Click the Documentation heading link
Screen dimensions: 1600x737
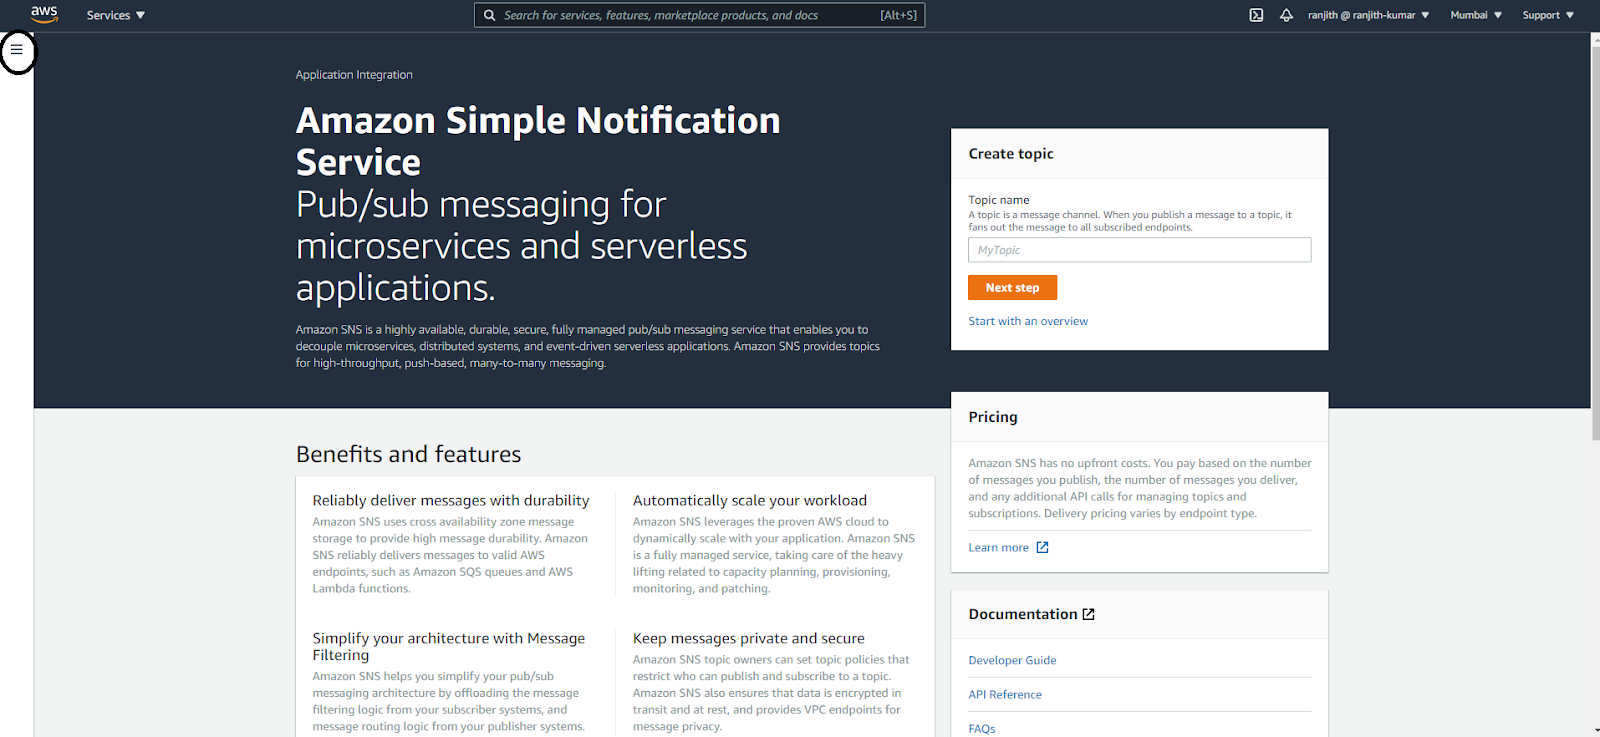pyautogui.click(x=1023, y=614)
